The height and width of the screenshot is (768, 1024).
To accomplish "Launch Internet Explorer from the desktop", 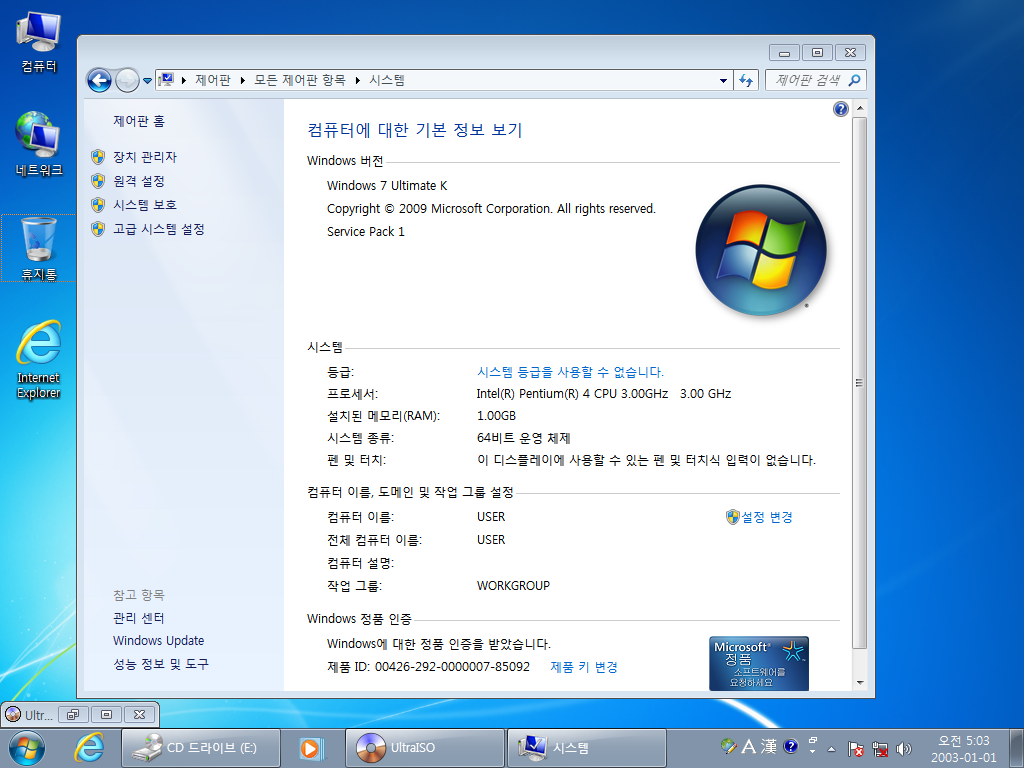I will point(39,359).
